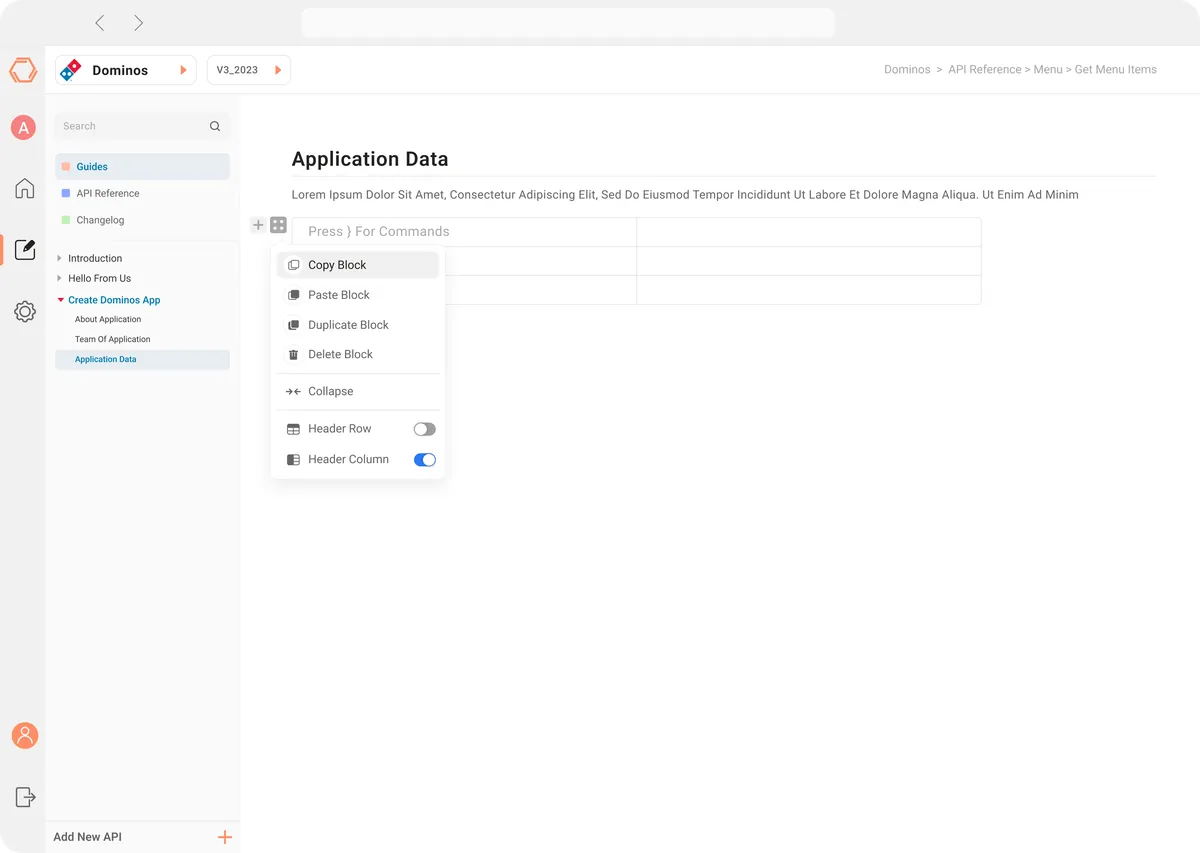Open the Dominos project dropdown arrow

point(183,70)
